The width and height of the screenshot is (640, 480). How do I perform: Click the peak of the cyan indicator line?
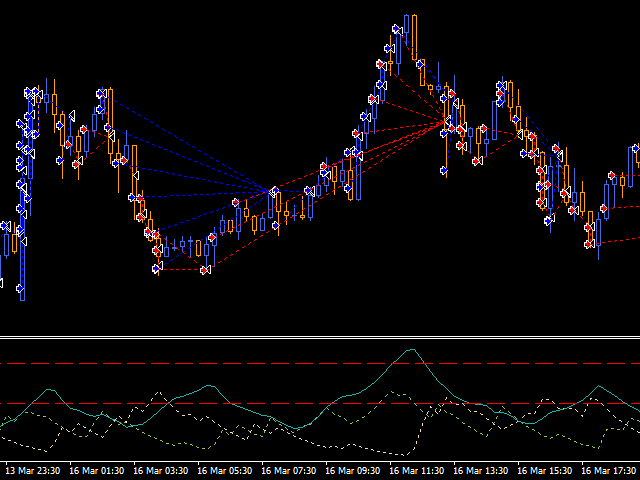tap(410, 350)
